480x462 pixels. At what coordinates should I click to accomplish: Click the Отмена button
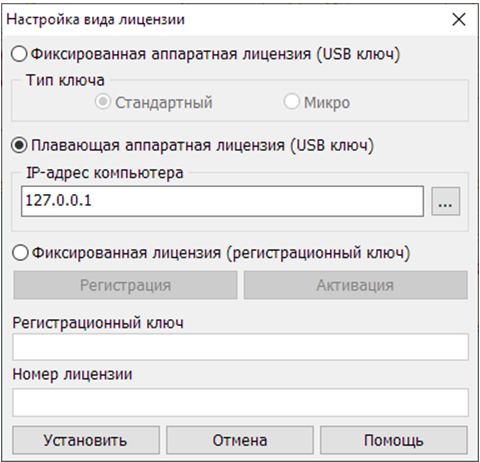[x=240, y=440]
